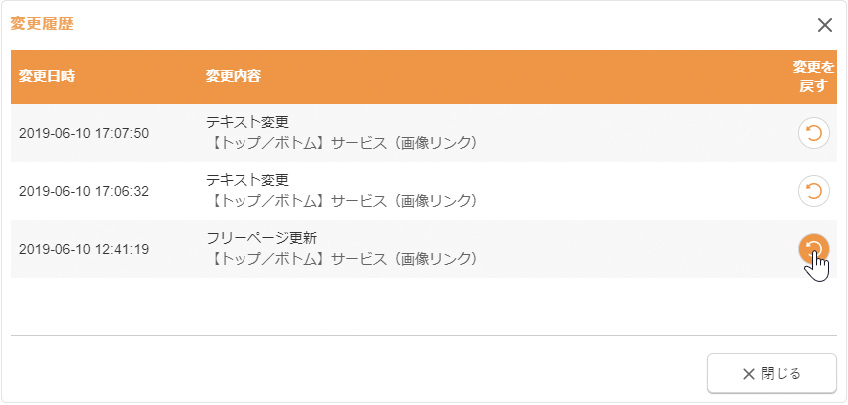848x405 pixels.
Task: Click the 変更内容 column header
Action: pos(234,77)
